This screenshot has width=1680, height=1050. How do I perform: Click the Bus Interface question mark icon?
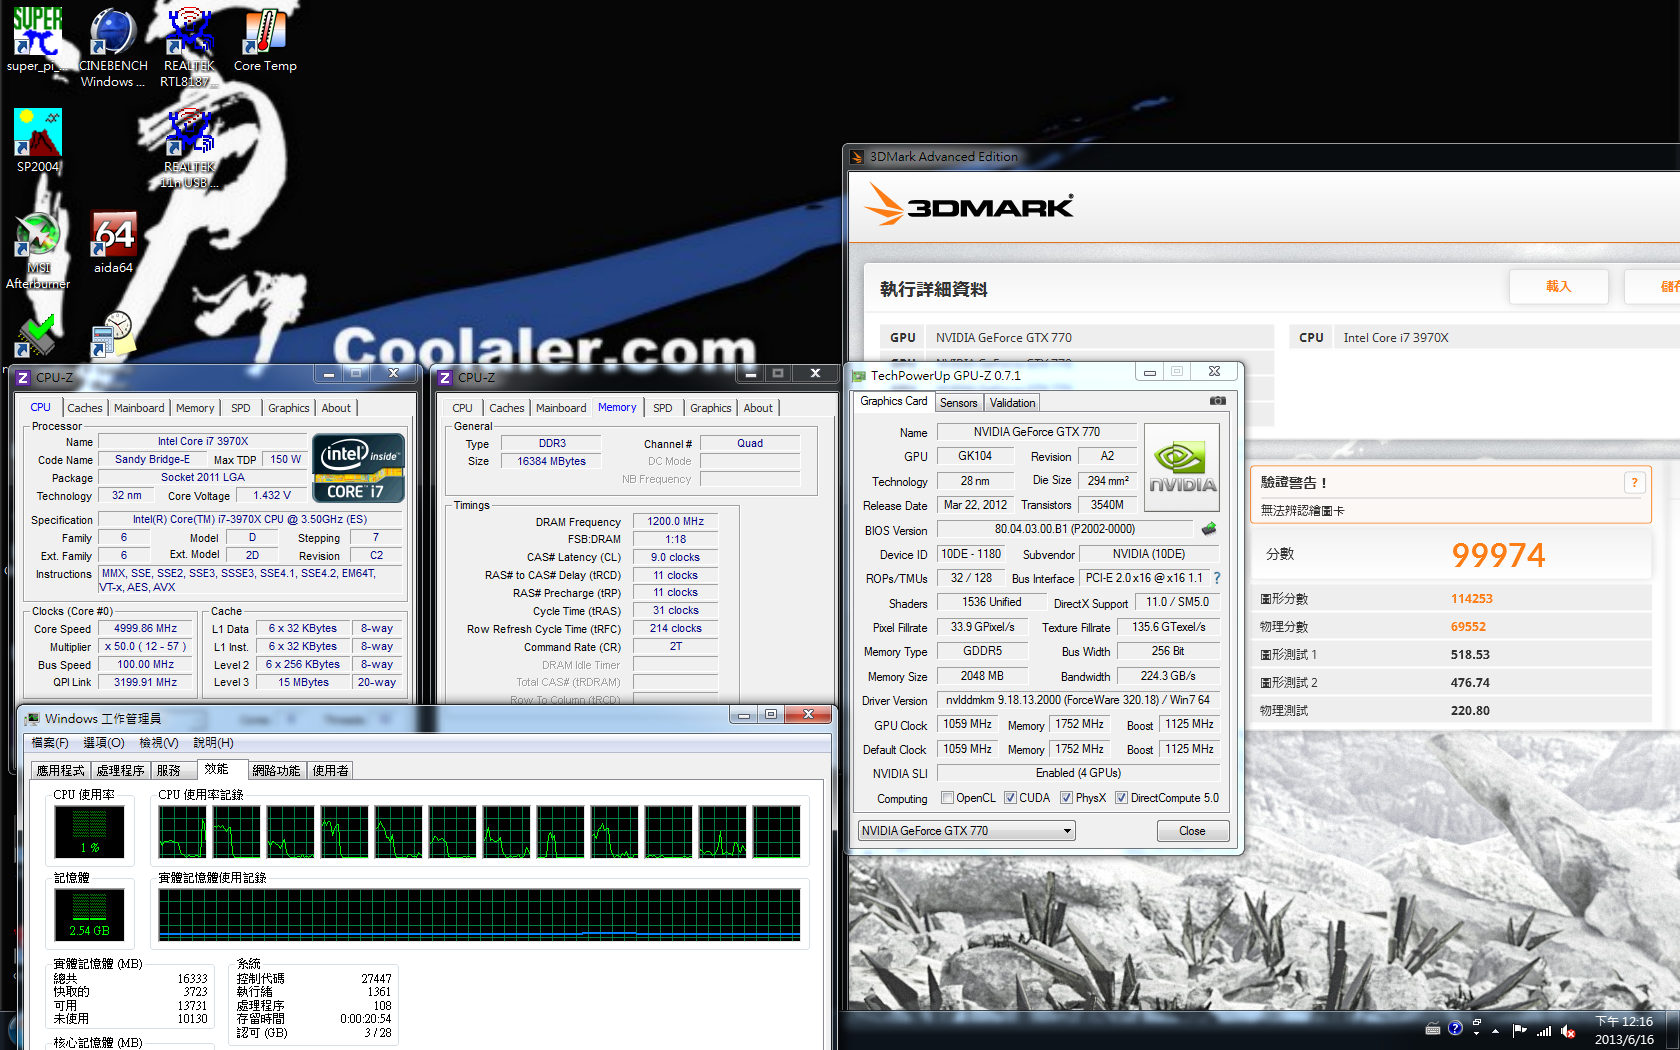(x=1217, y=578)
